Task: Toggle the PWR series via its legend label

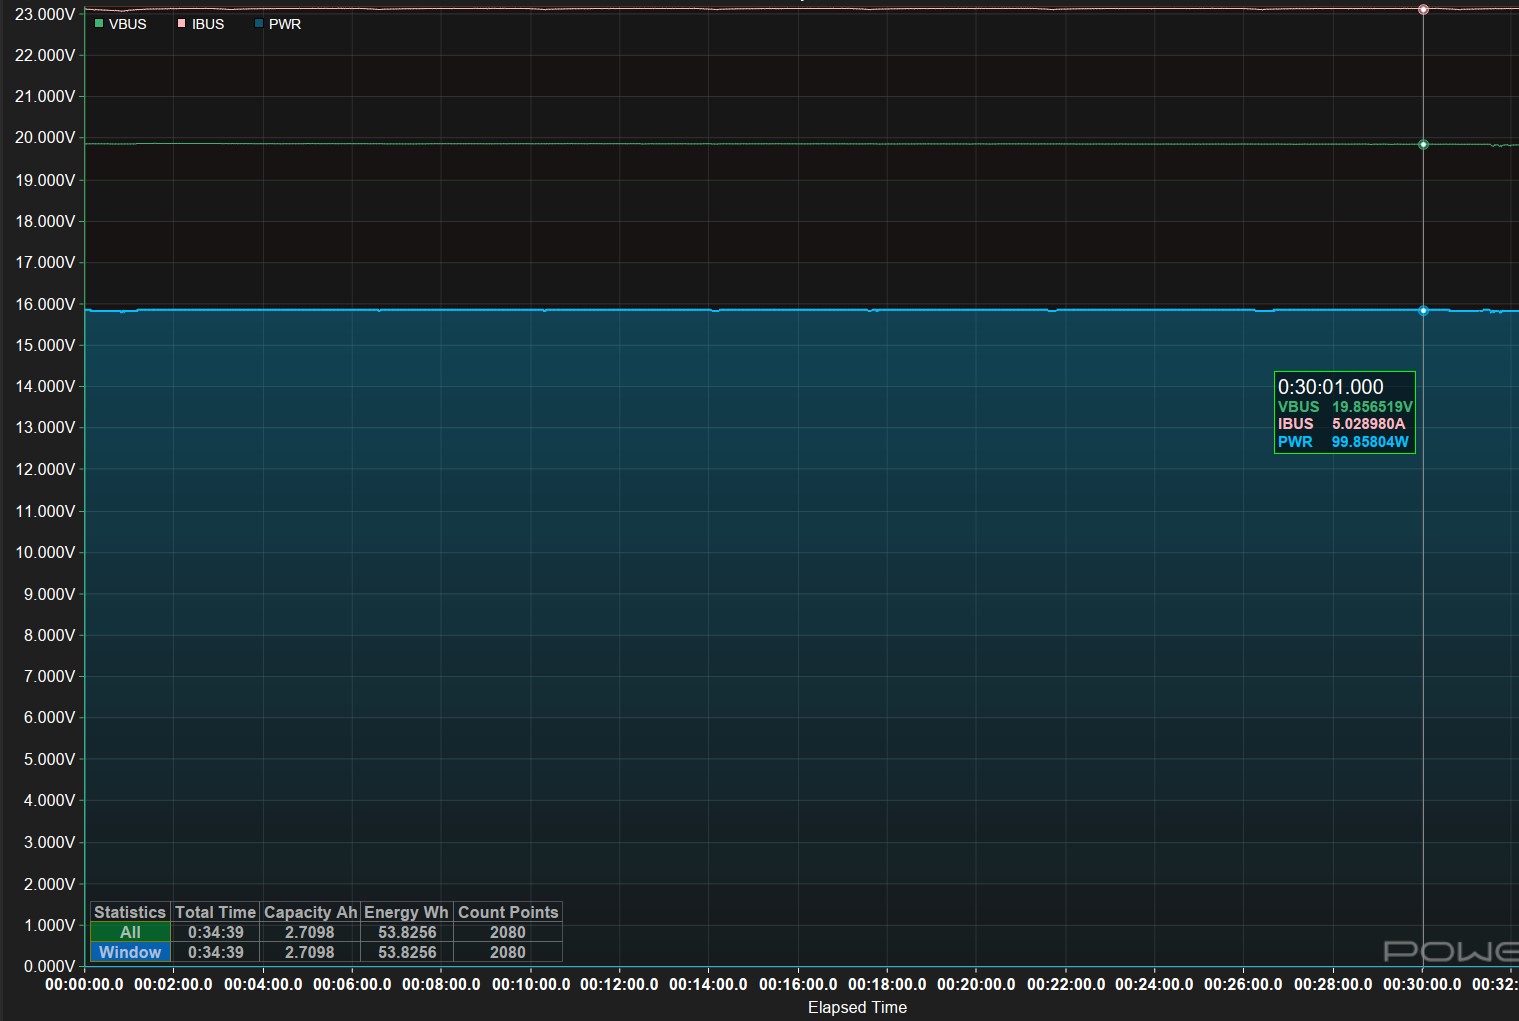Action: [x=285, y=24]
